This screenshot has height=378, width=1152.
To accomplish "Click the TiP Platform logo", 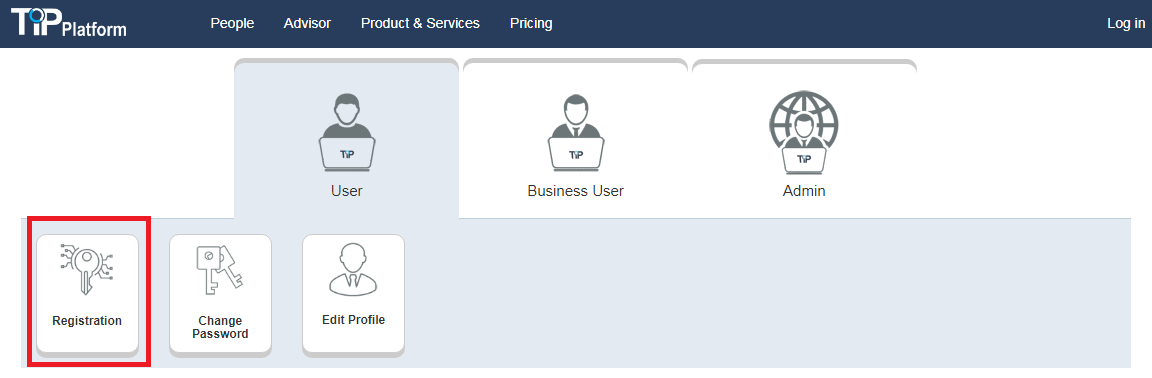I will pos(68,23).
